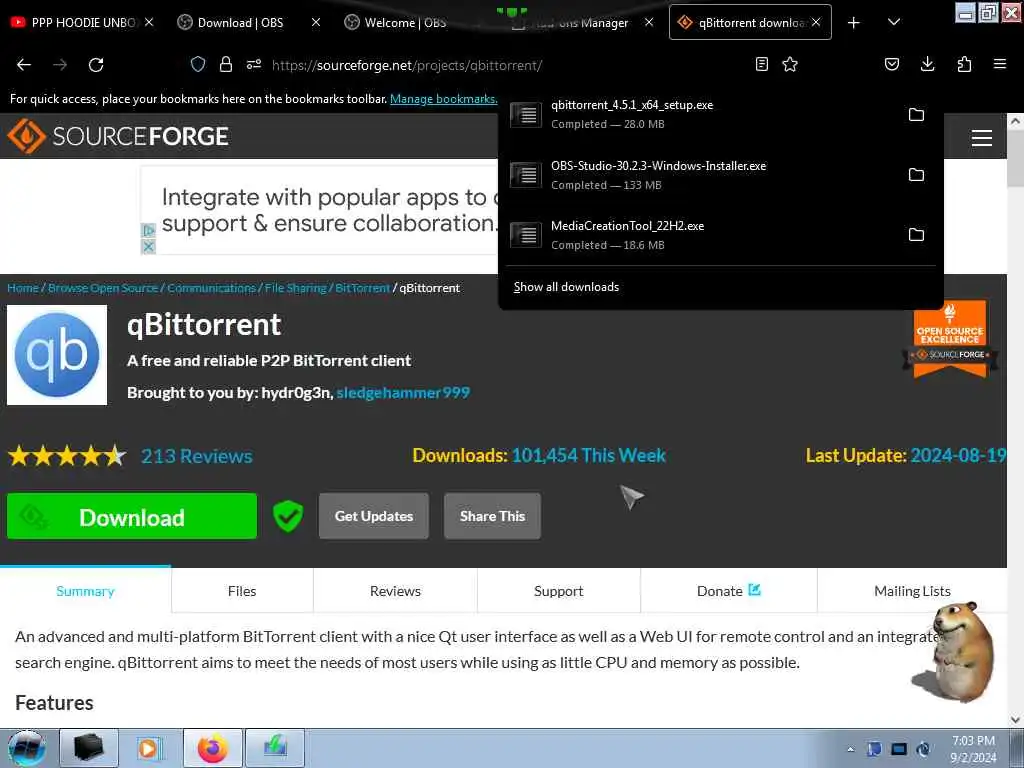1024x768 pixels.
Task: Reload the current page
Action: [96, 65]
